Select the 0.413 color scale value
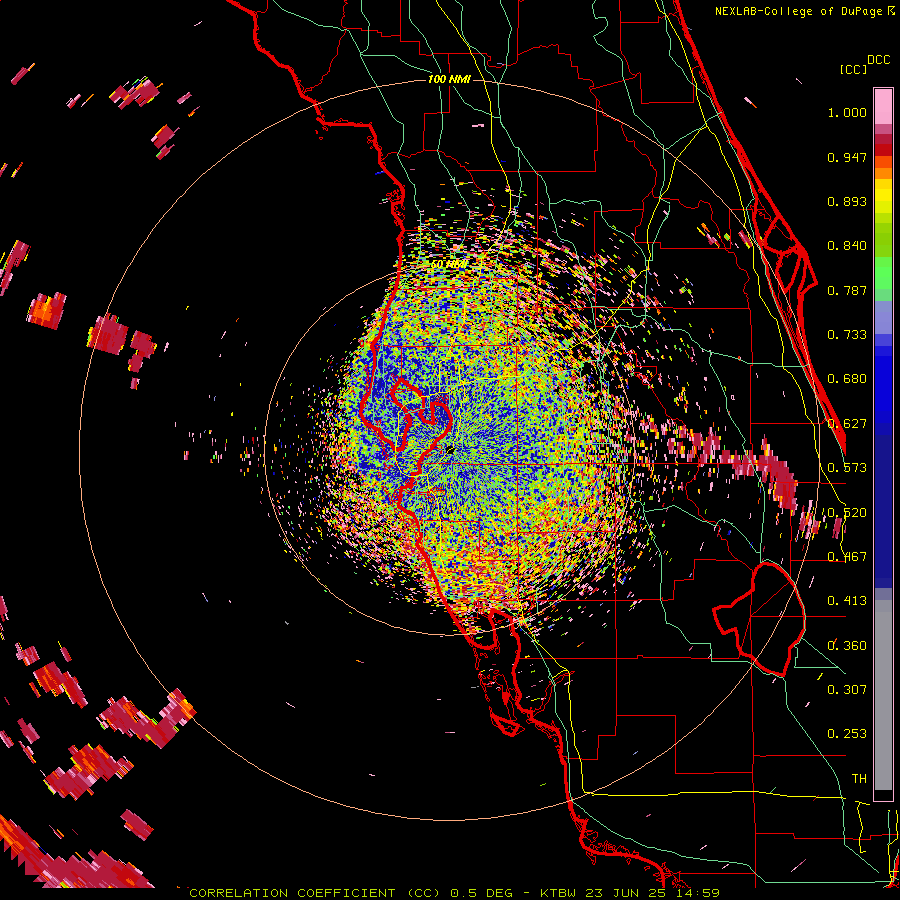Viewport: 900px width, 900px height. [x=847, y=601]
